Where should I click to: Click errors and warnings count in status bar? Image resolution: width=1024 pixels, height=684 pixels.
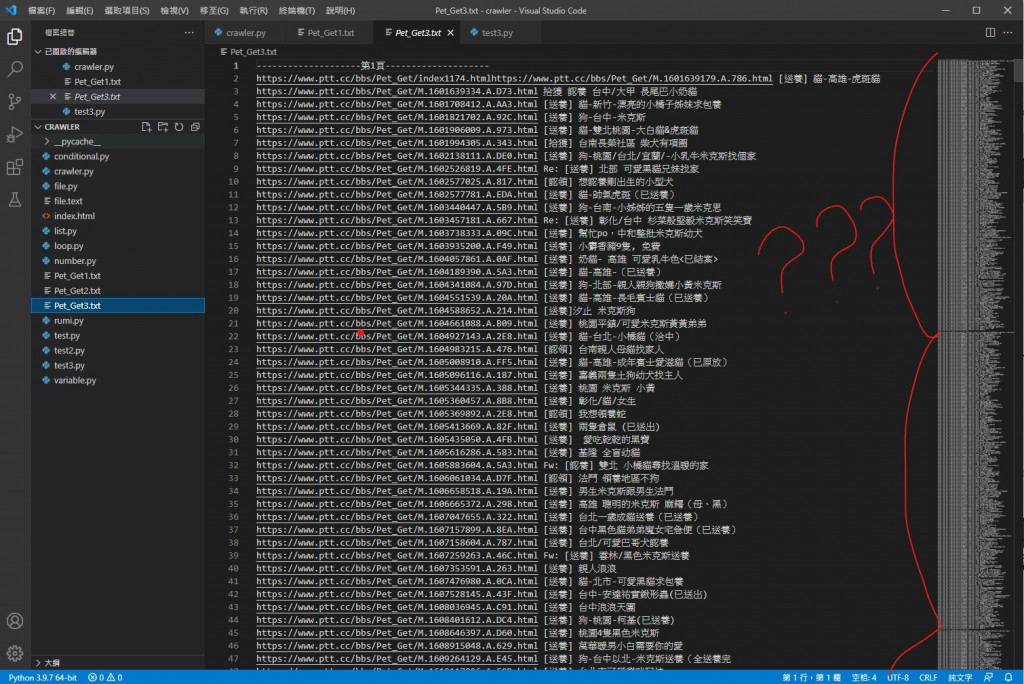[x=105, y=677]
